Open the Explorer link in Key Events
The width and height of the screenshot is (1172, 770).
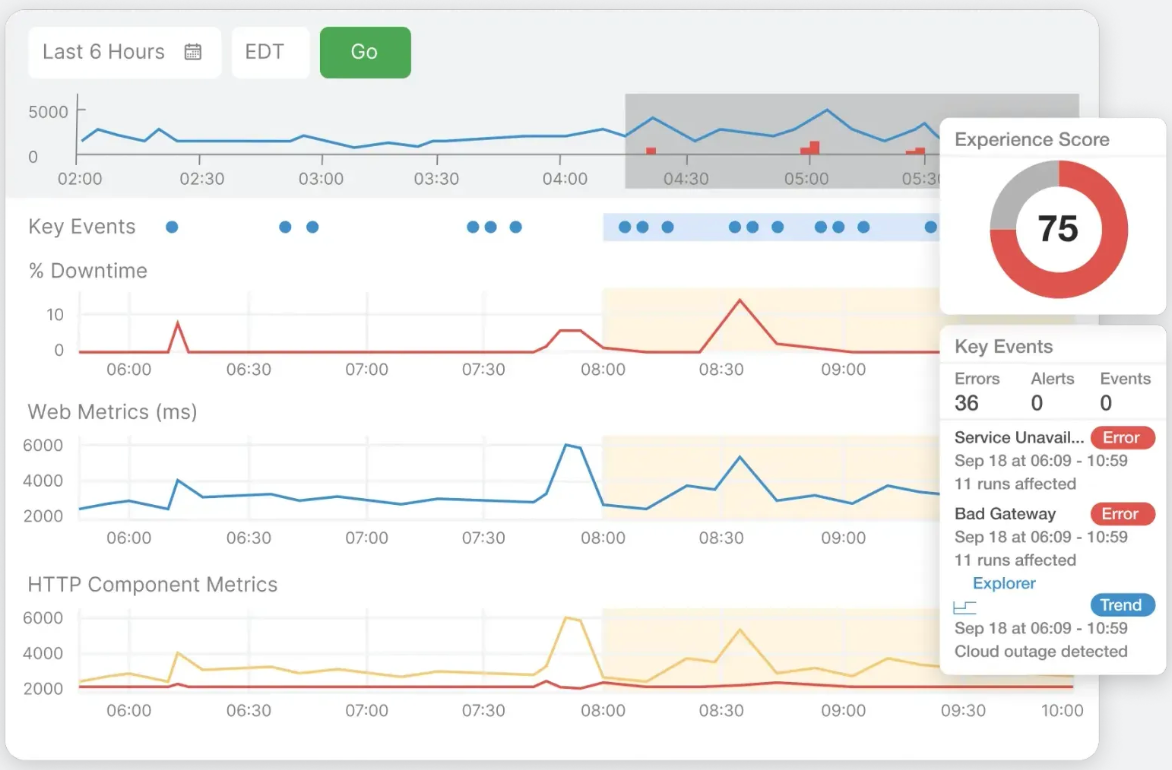coord(1004,583)
